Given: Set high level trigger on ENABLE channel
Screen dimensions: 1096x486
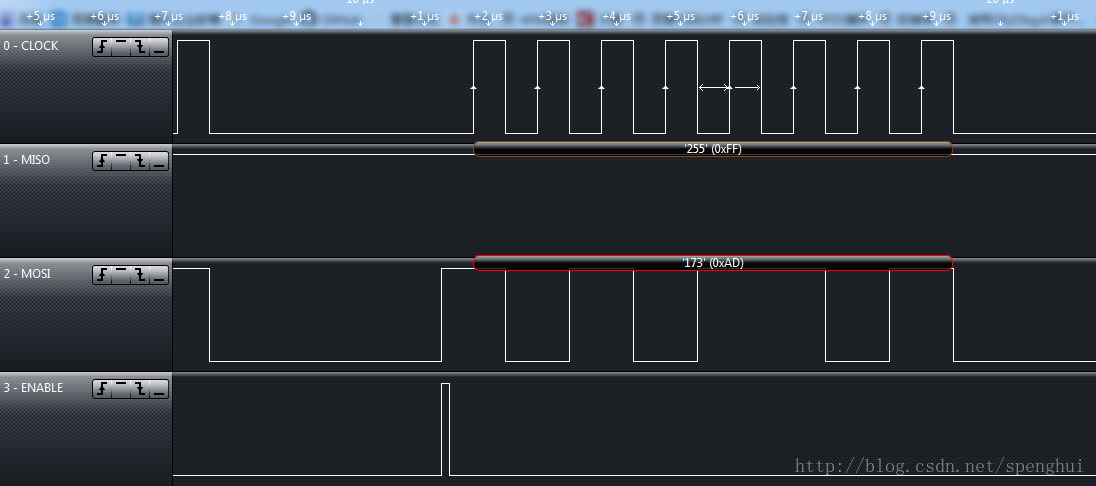Looking at the screenshot, I should [122, 389].
